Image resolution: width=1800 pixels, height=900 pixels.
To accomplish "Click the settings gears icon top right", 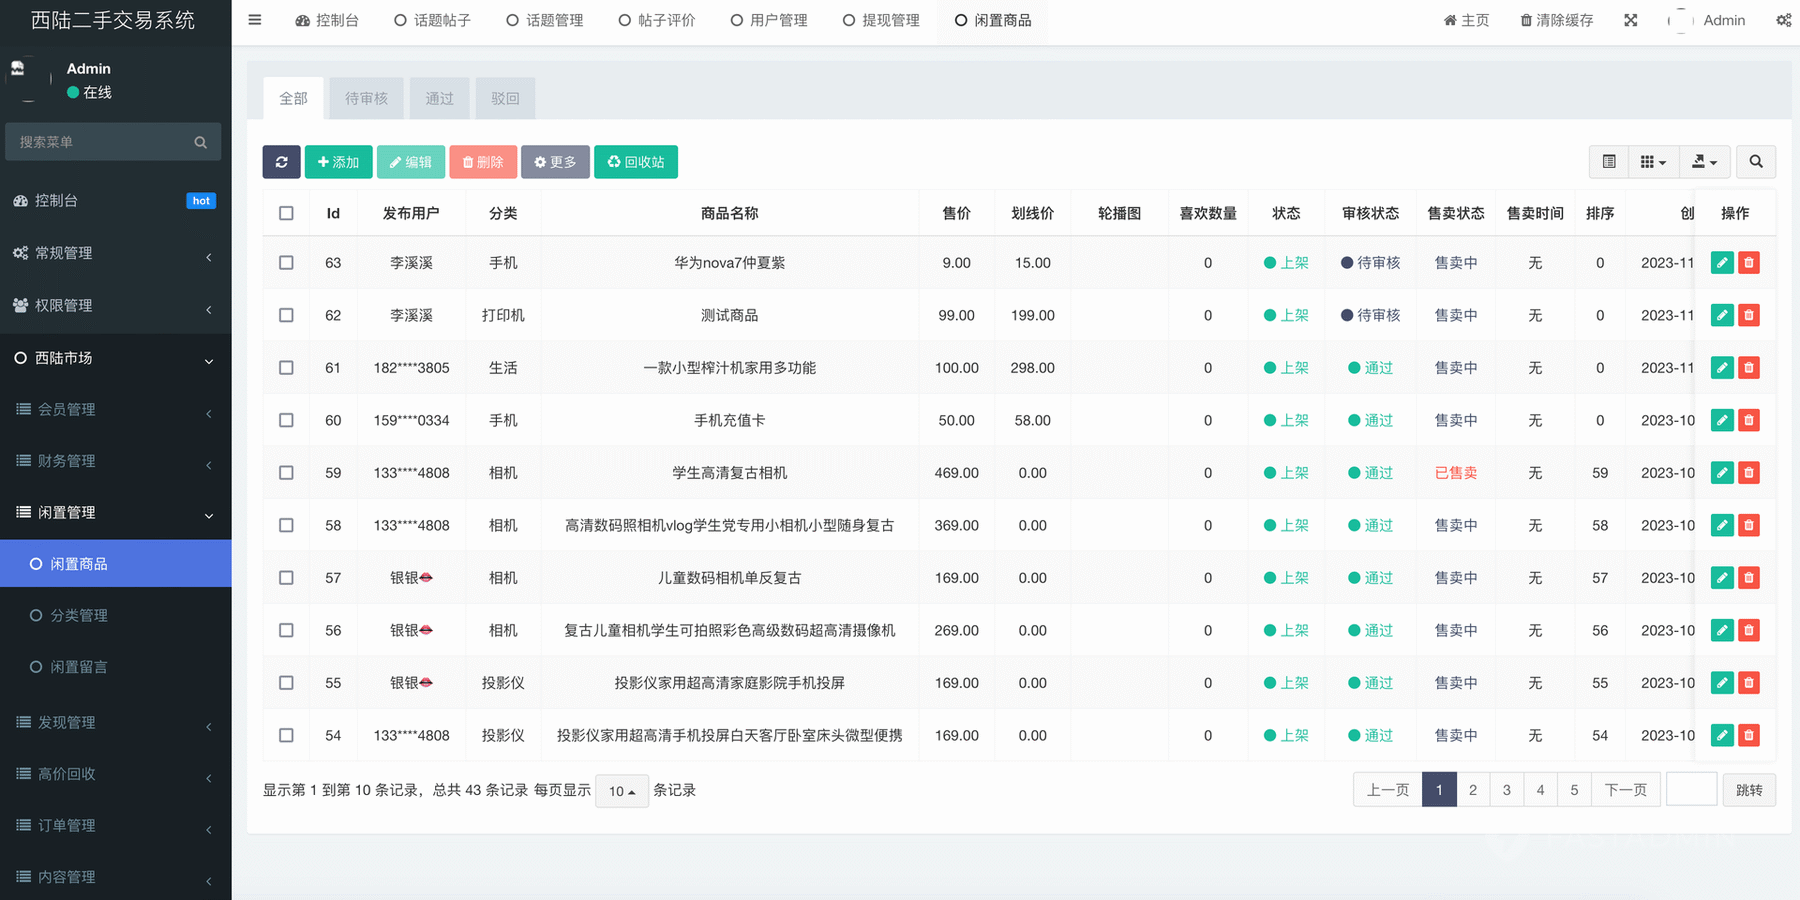I will tap(1783, 20).
